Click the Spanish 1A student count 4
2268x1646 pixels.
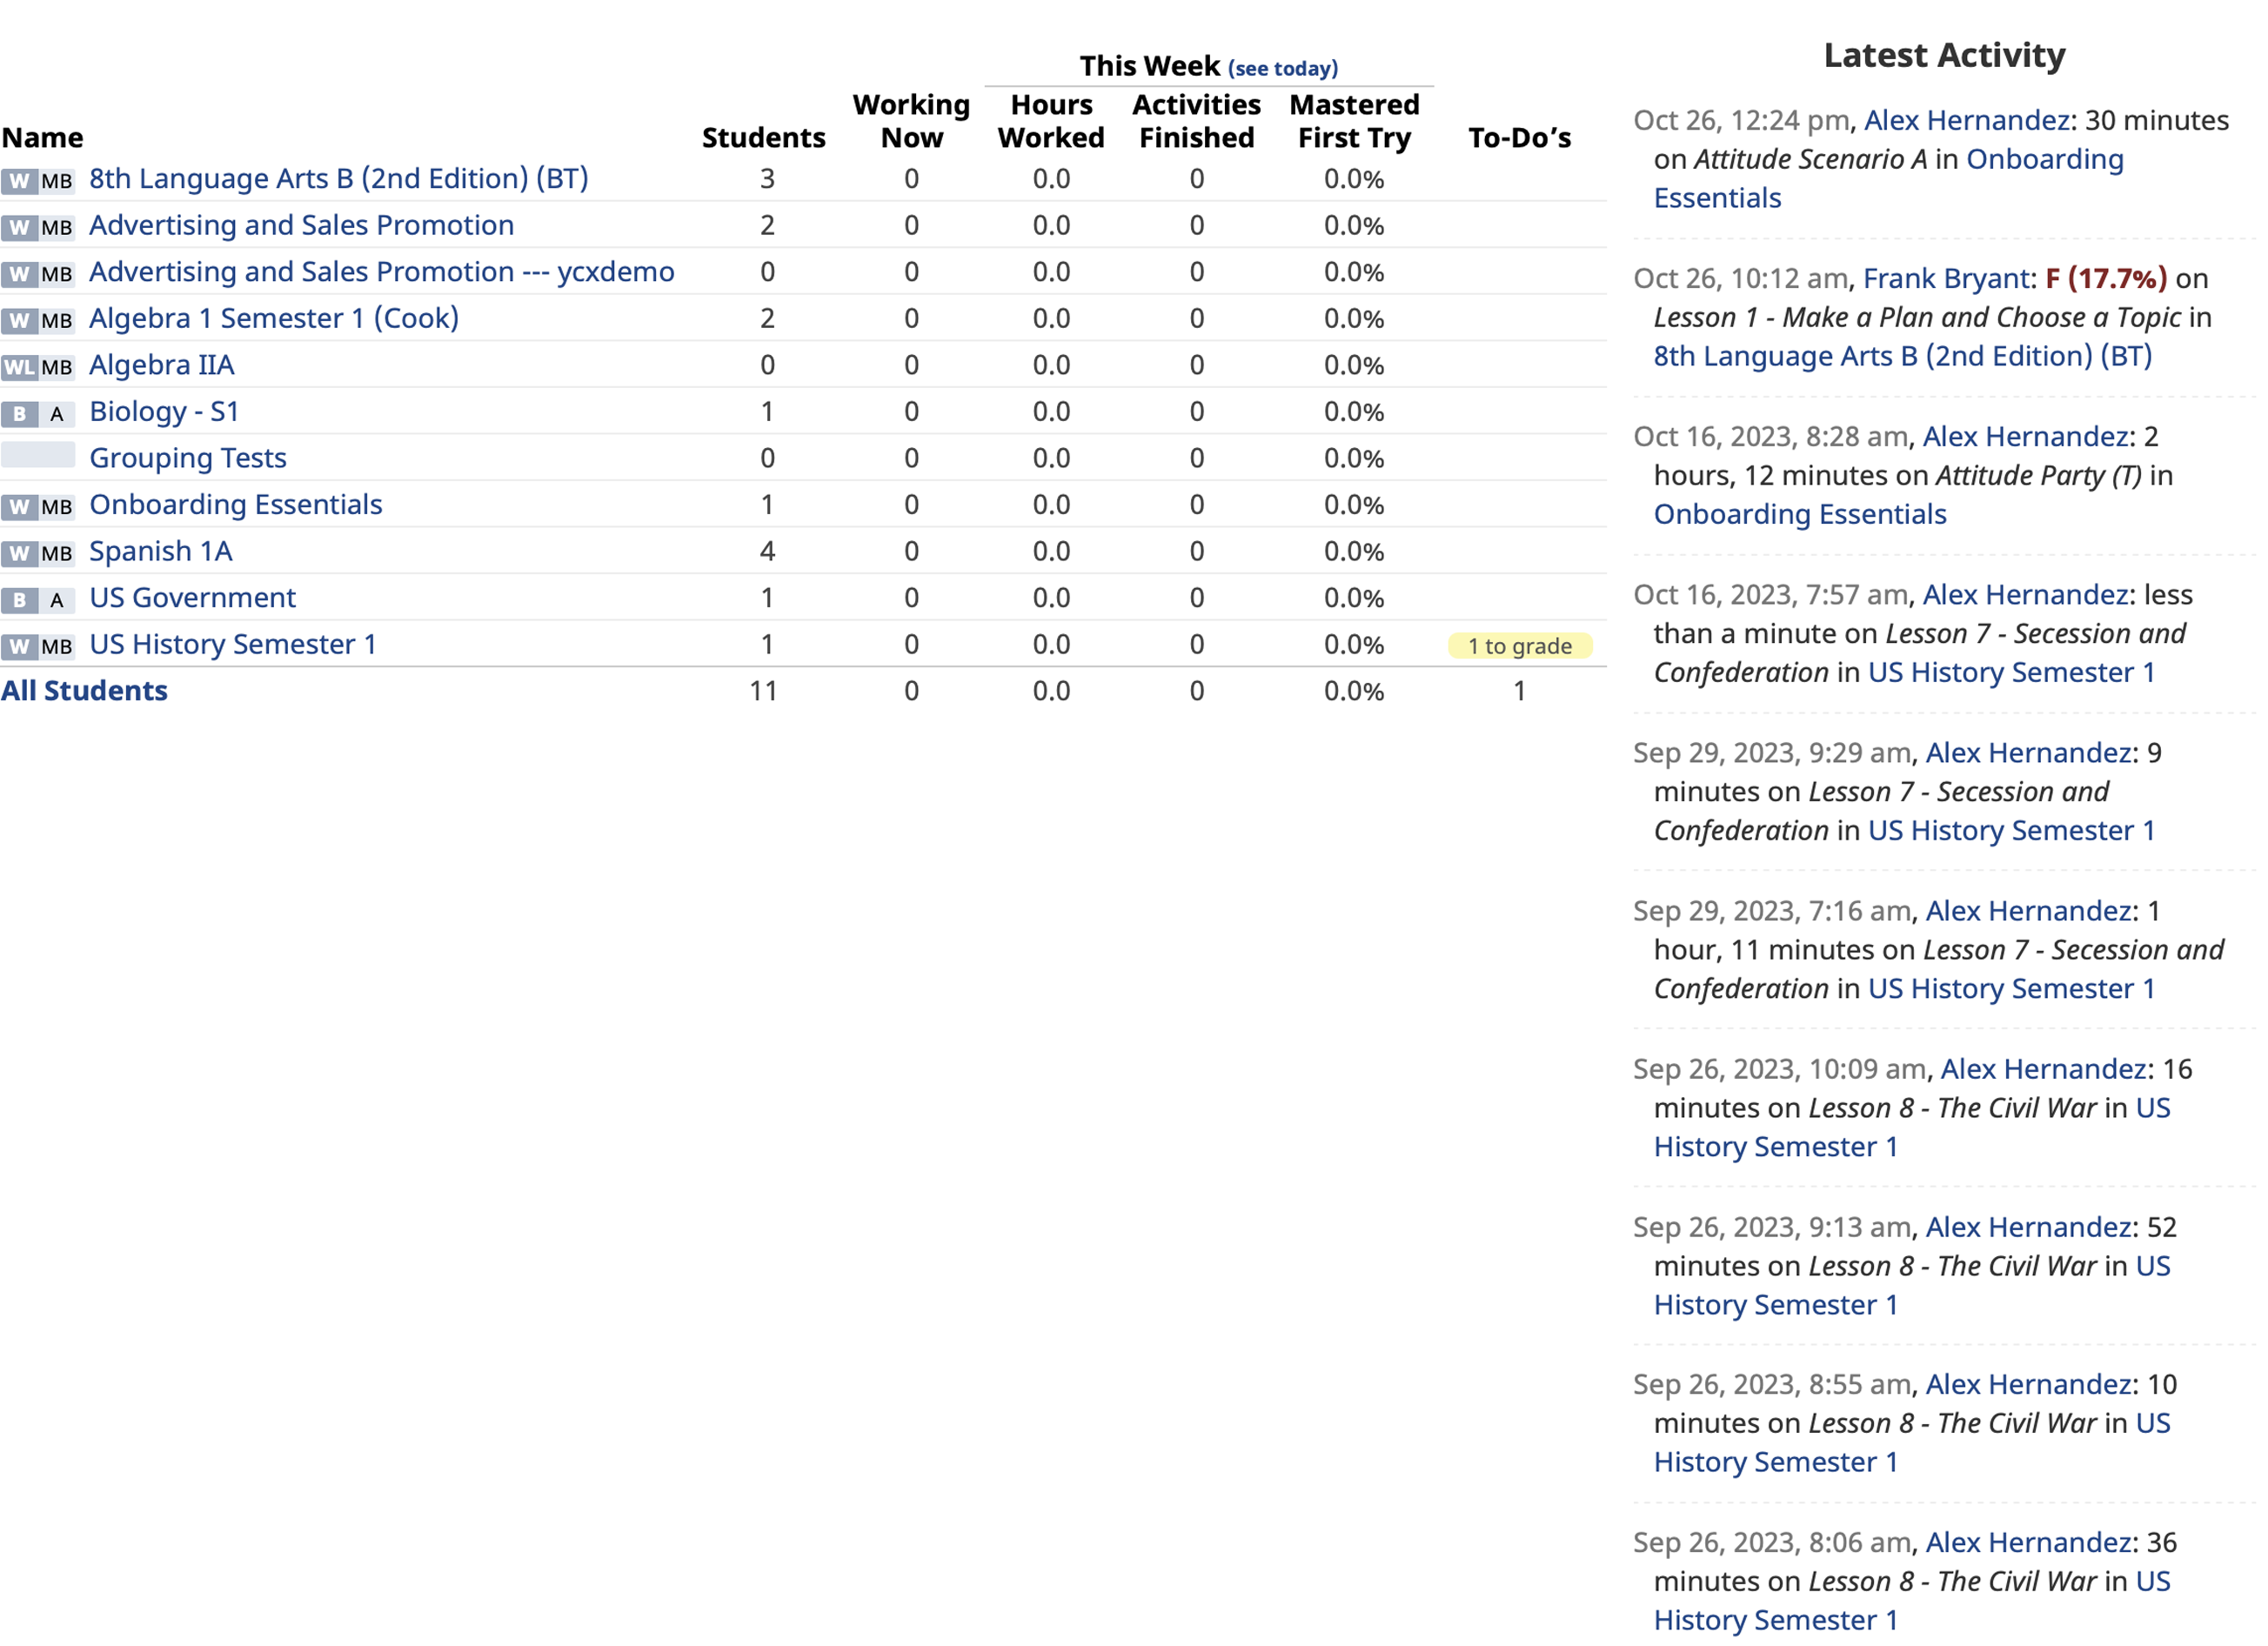click(x=767, y=552)
